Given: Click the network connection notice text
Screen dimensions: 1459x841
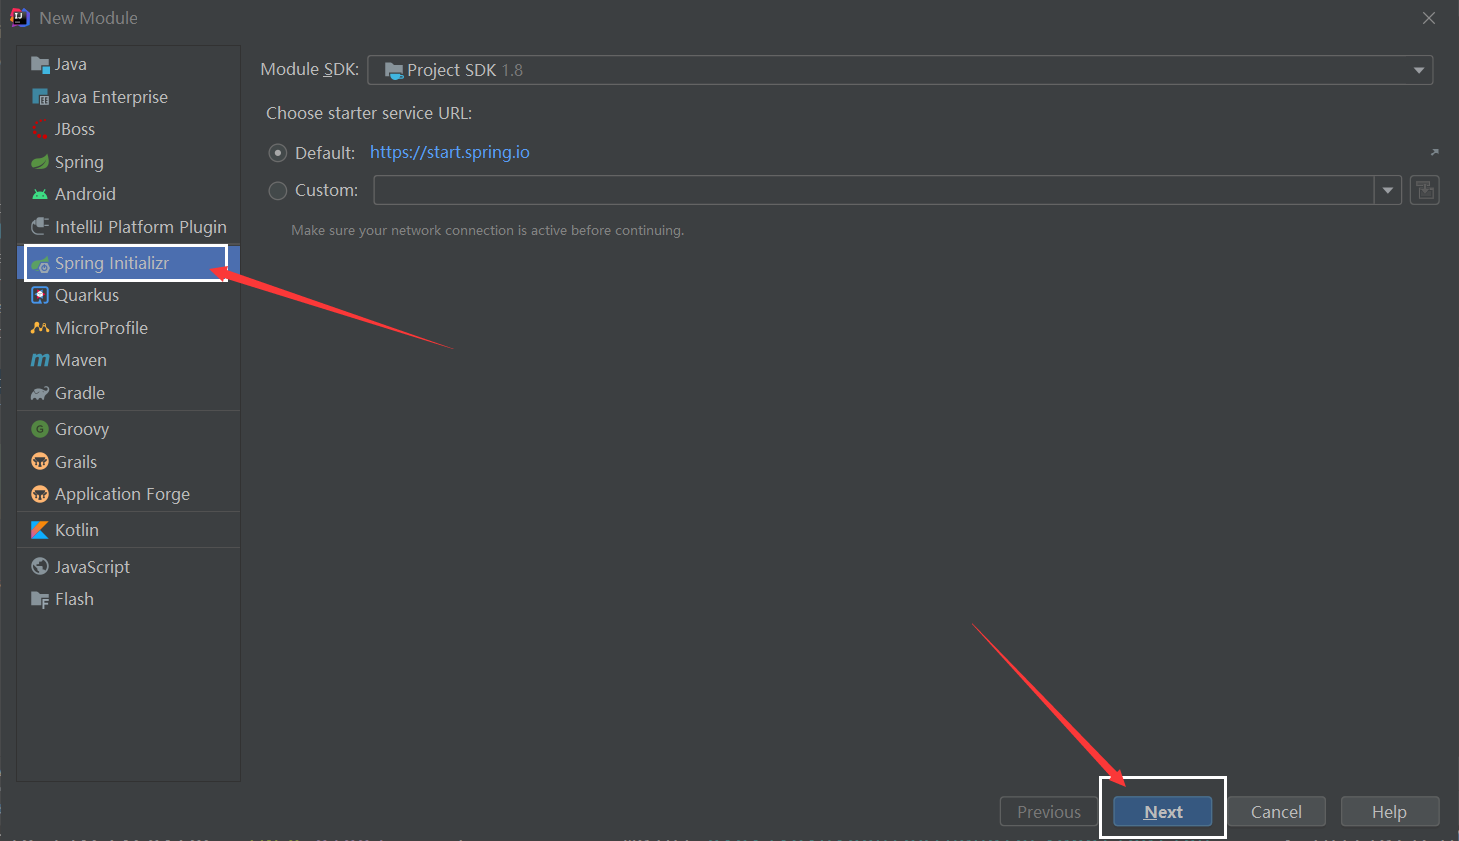Looking at the screenshot, I should [x=488, y=230].
